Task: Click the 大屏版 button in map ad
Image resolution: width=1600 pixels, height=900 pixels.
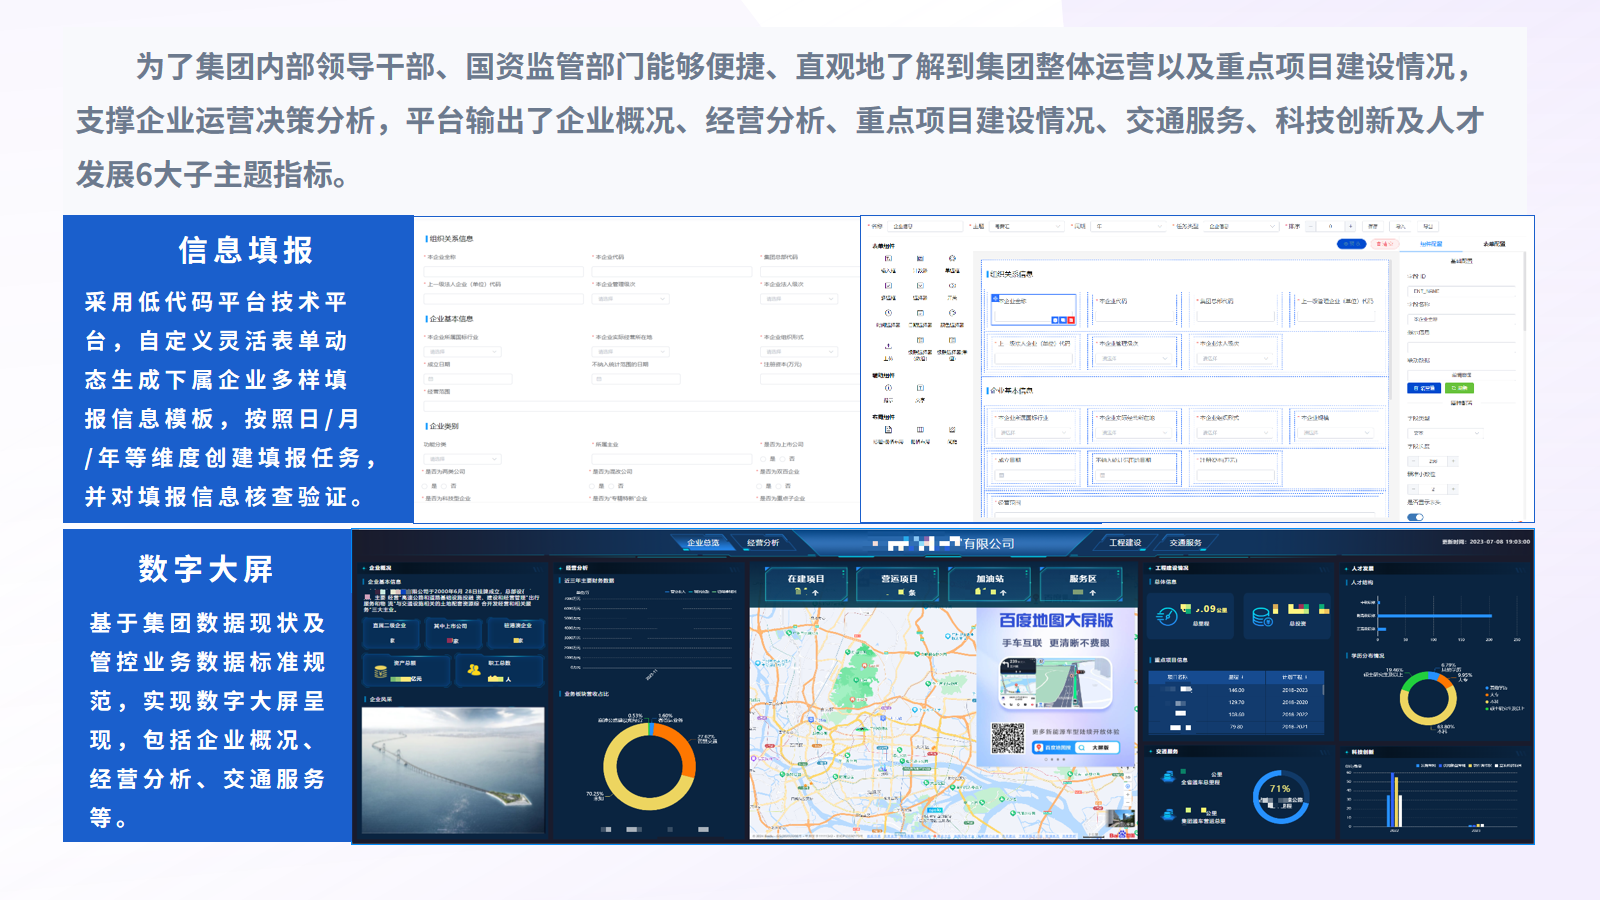Action: coord(1099,747)
